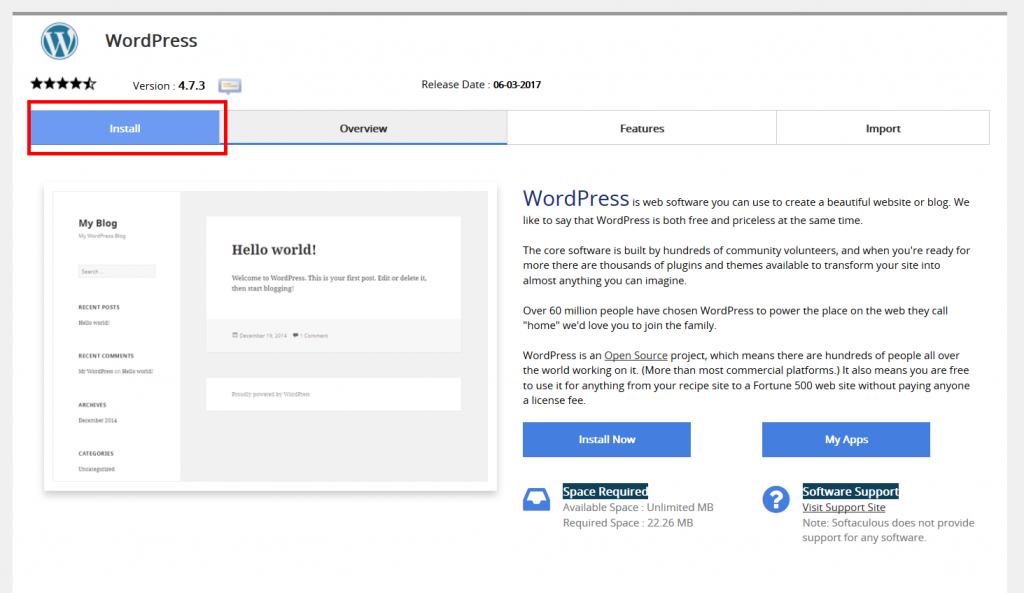Click the Release Date 06-03-2017 text
Viewport: 1024px width, 593px height.
pos(481,84)
